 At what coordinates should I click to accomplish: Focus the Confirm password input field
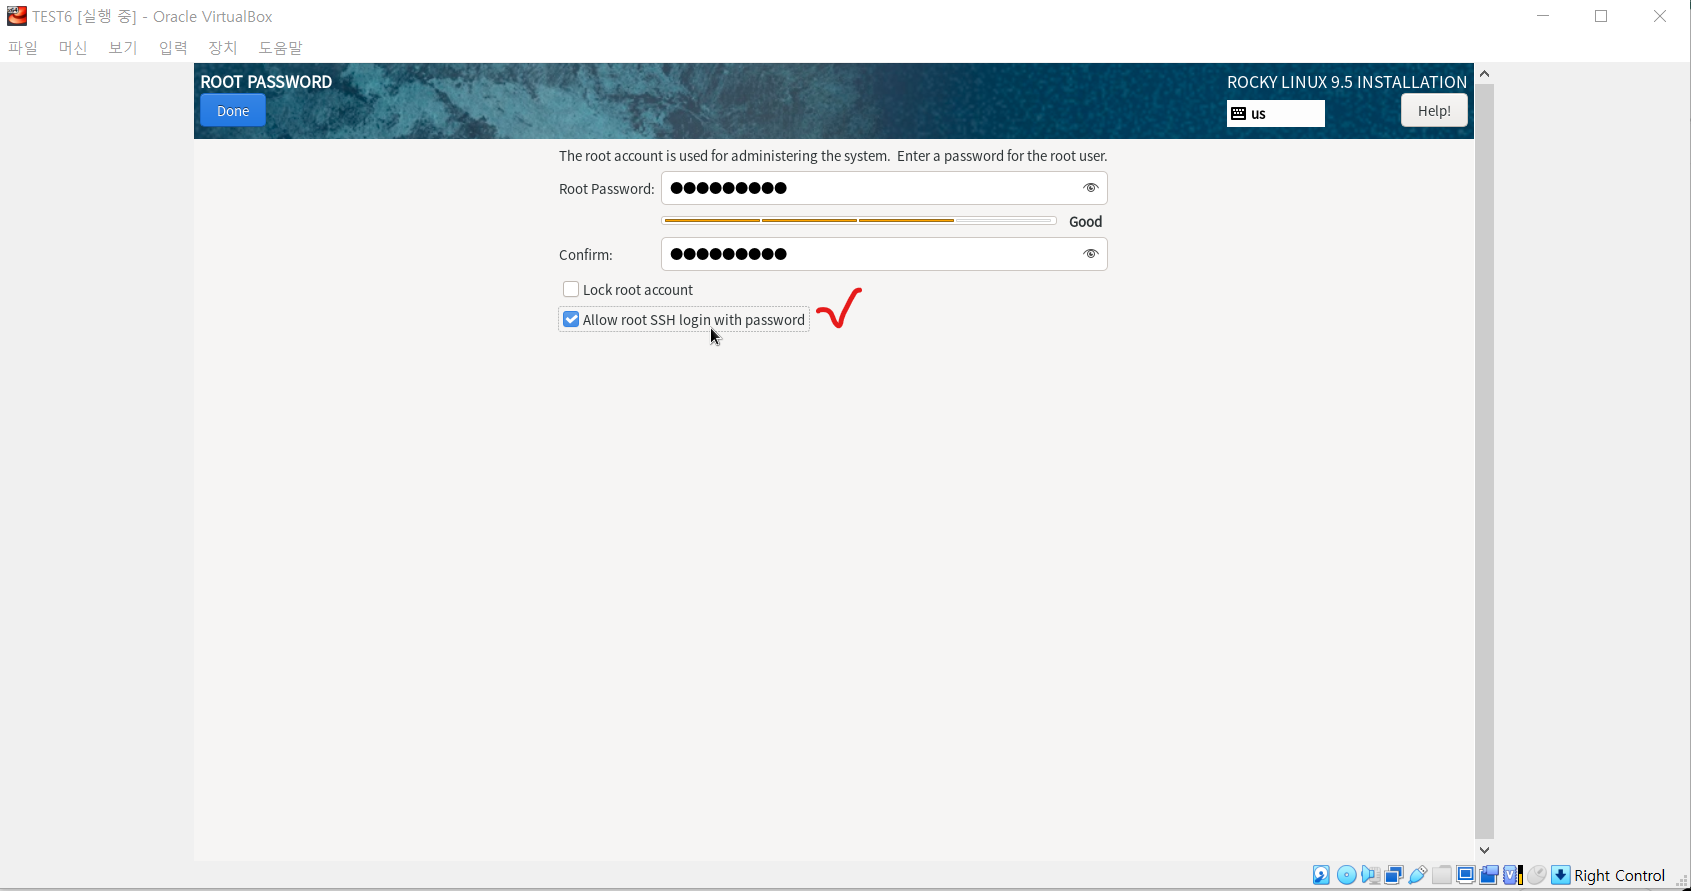click(884, 254)
